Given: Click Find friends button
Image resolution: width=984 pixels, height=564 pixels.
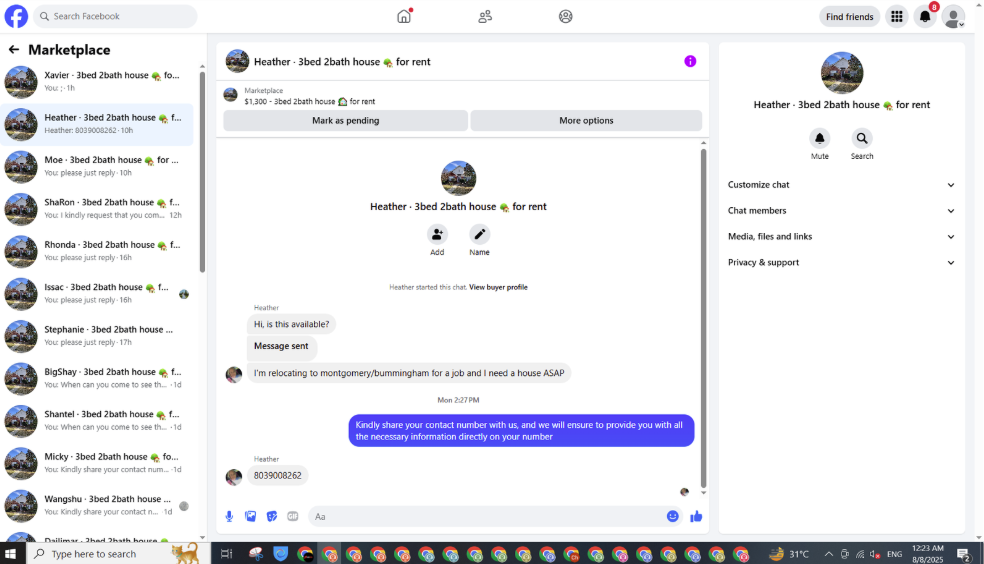Looking at the screenshot, I should coord(850,16).
